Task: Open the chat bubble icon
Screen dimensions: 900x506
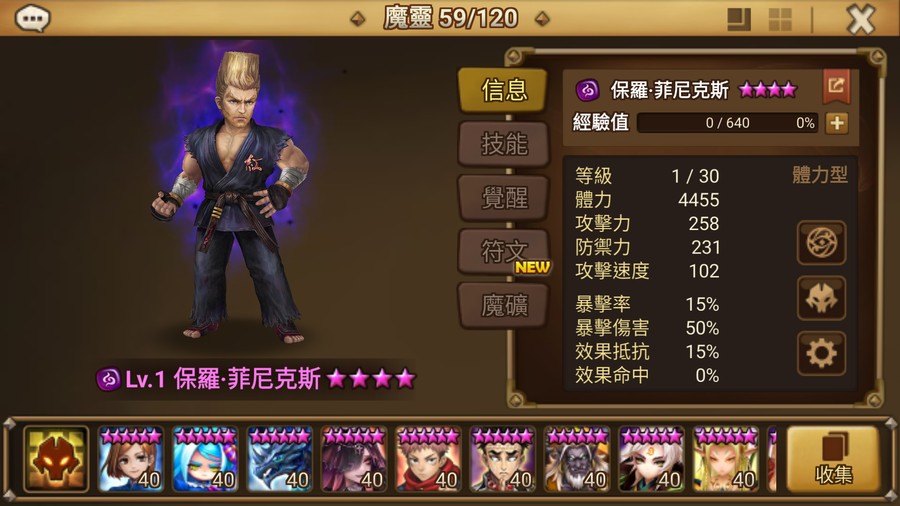Action: coord(33,18)
